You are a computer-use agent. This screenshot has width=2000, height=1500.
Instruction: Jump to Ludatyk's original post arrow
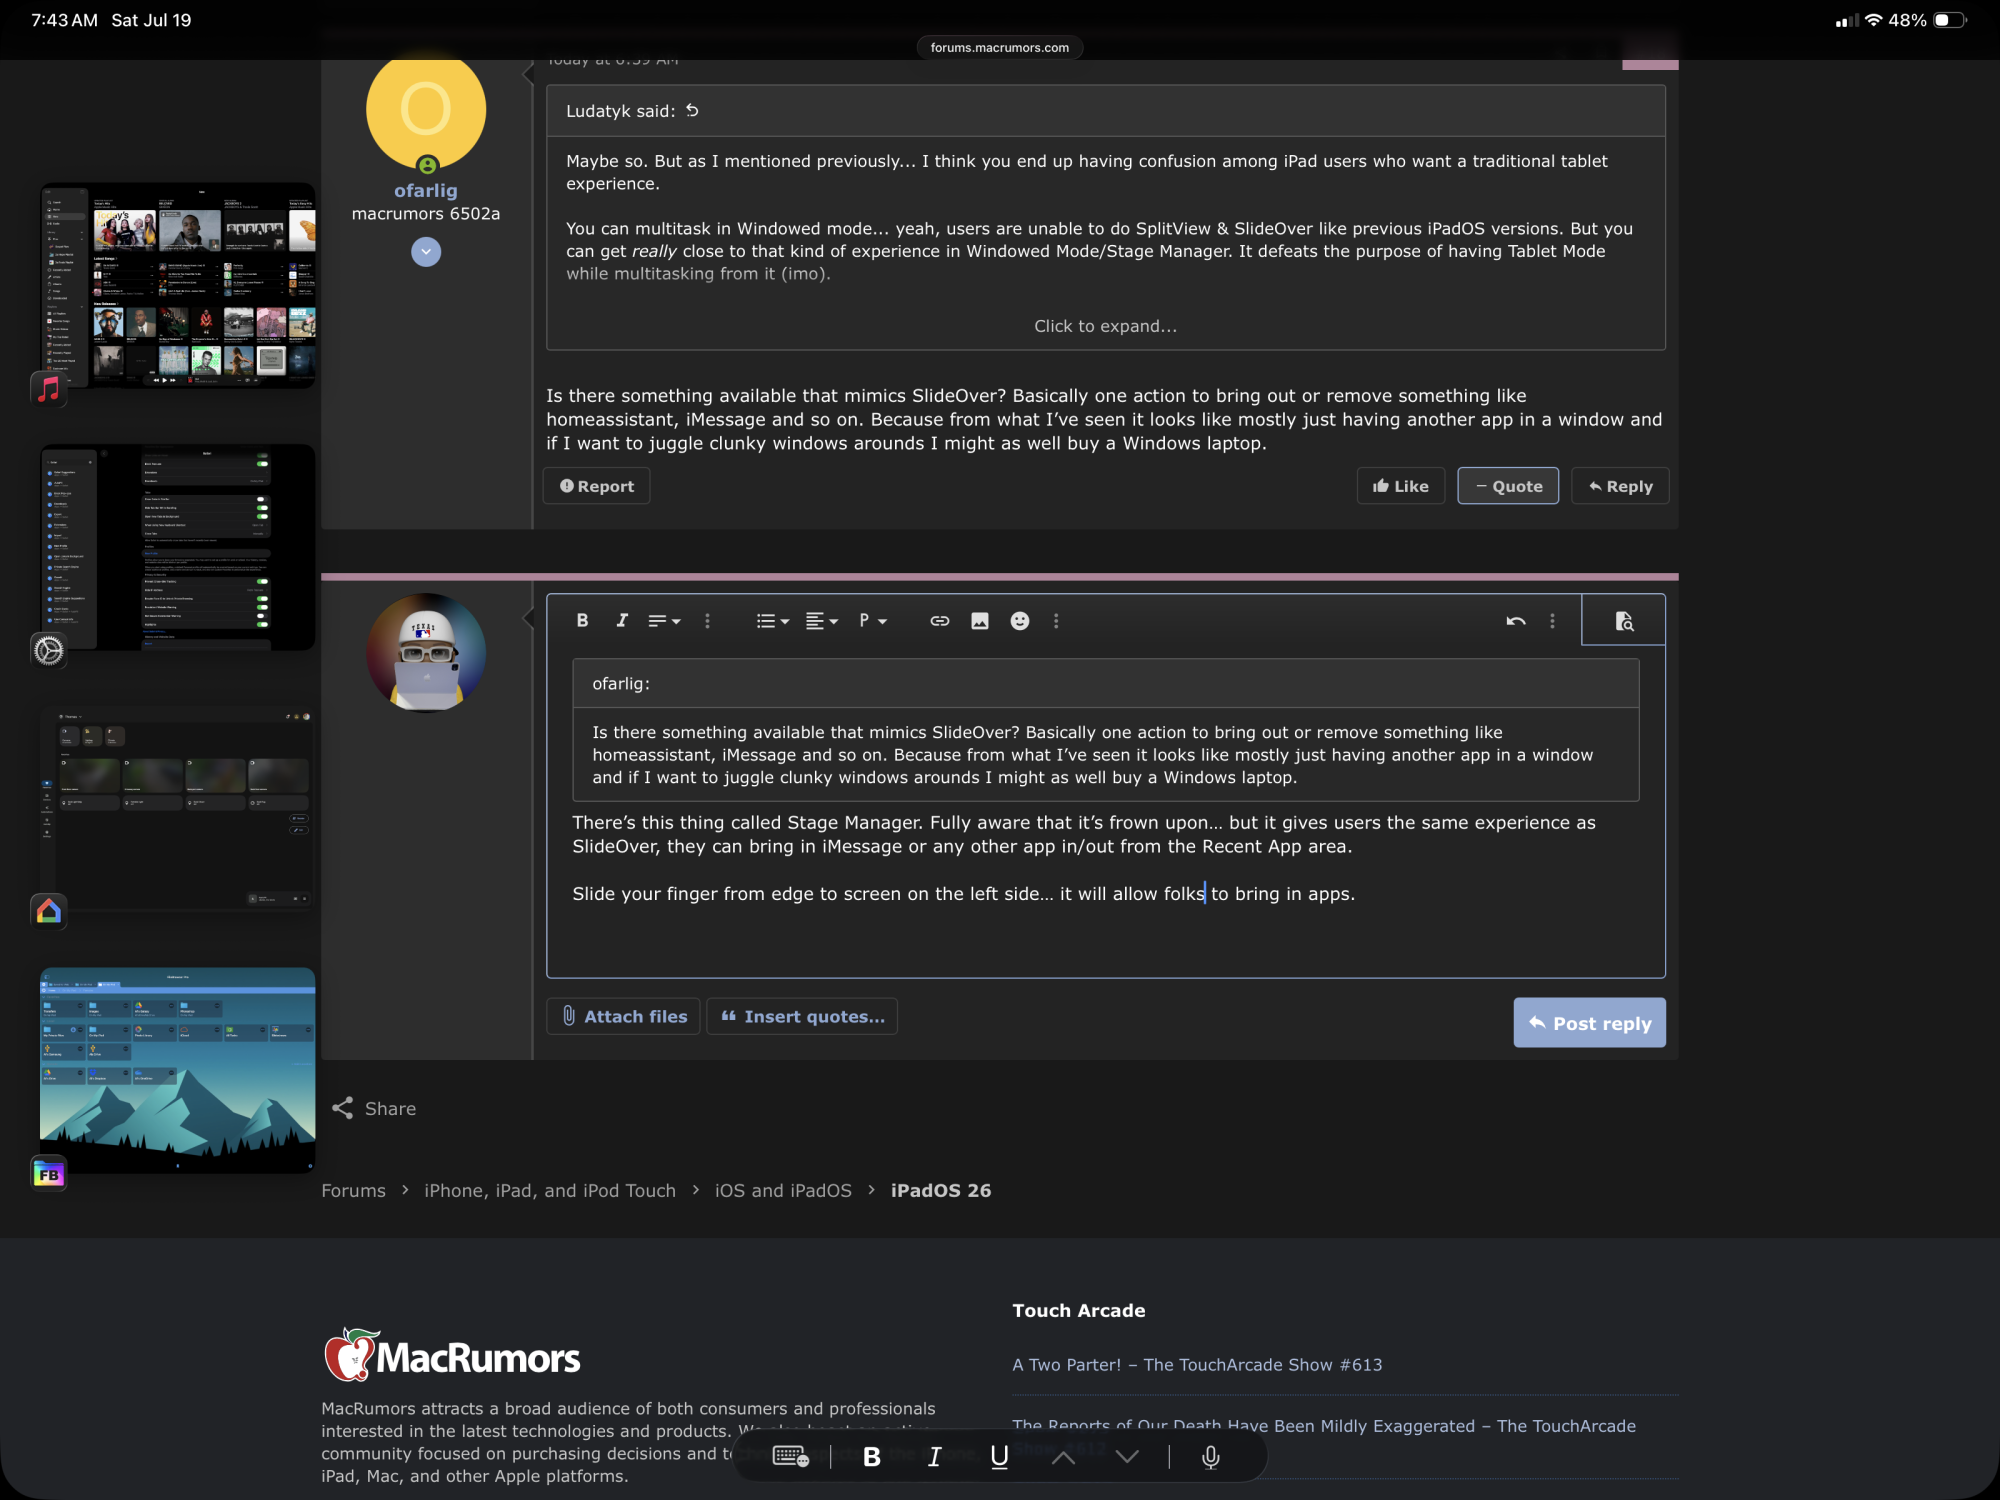tap(692, 111)
